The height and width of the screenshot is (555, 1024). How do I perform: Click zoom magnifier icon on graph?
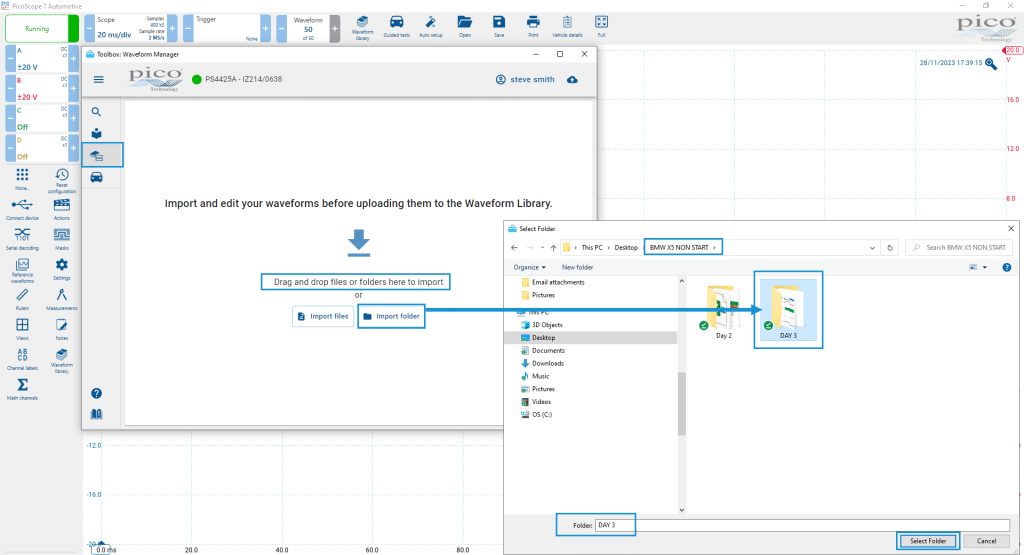991,64
